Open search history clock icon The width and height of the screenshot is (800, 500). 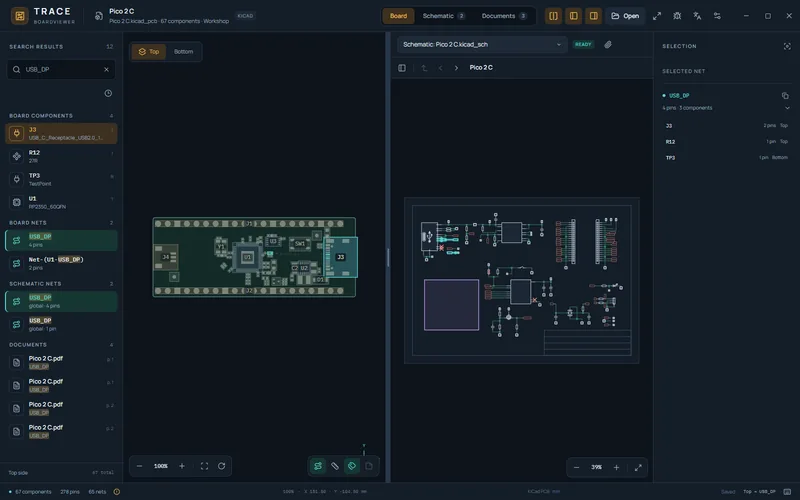point(108,93)
